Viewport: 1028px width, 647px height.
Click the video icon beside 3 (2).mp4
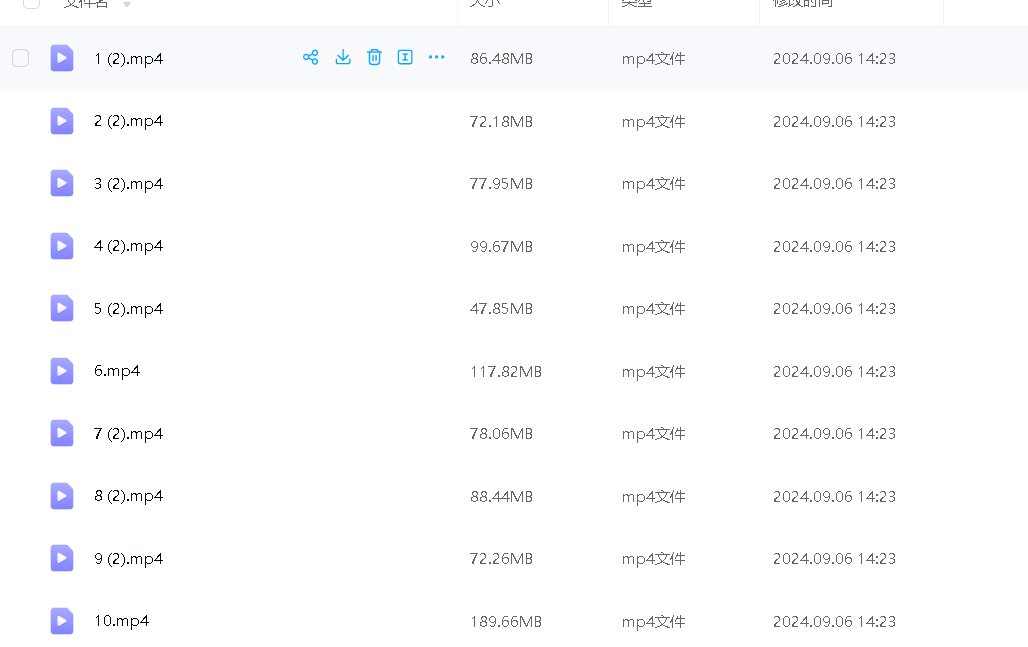tap(62, 183)
